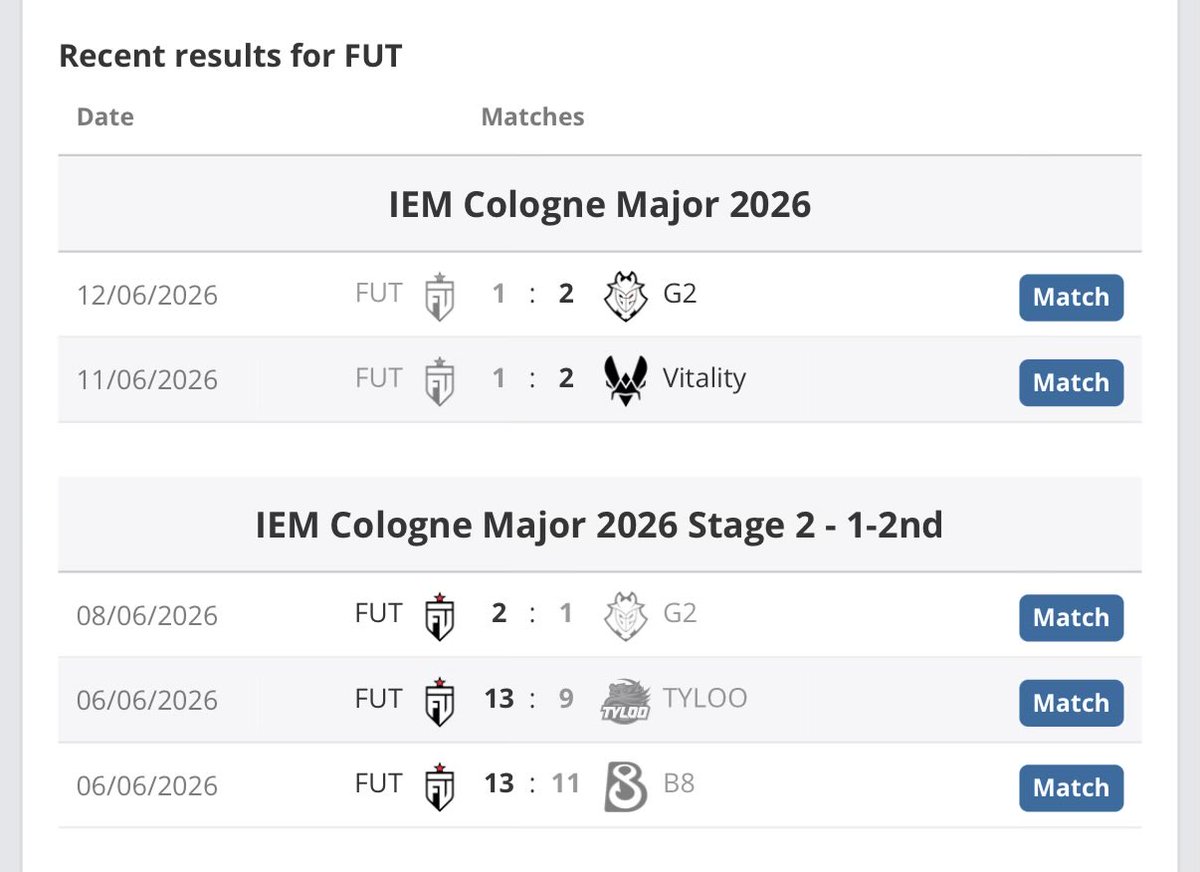Click the G2 logo in the 12/06/2026 match

(625, 297)
